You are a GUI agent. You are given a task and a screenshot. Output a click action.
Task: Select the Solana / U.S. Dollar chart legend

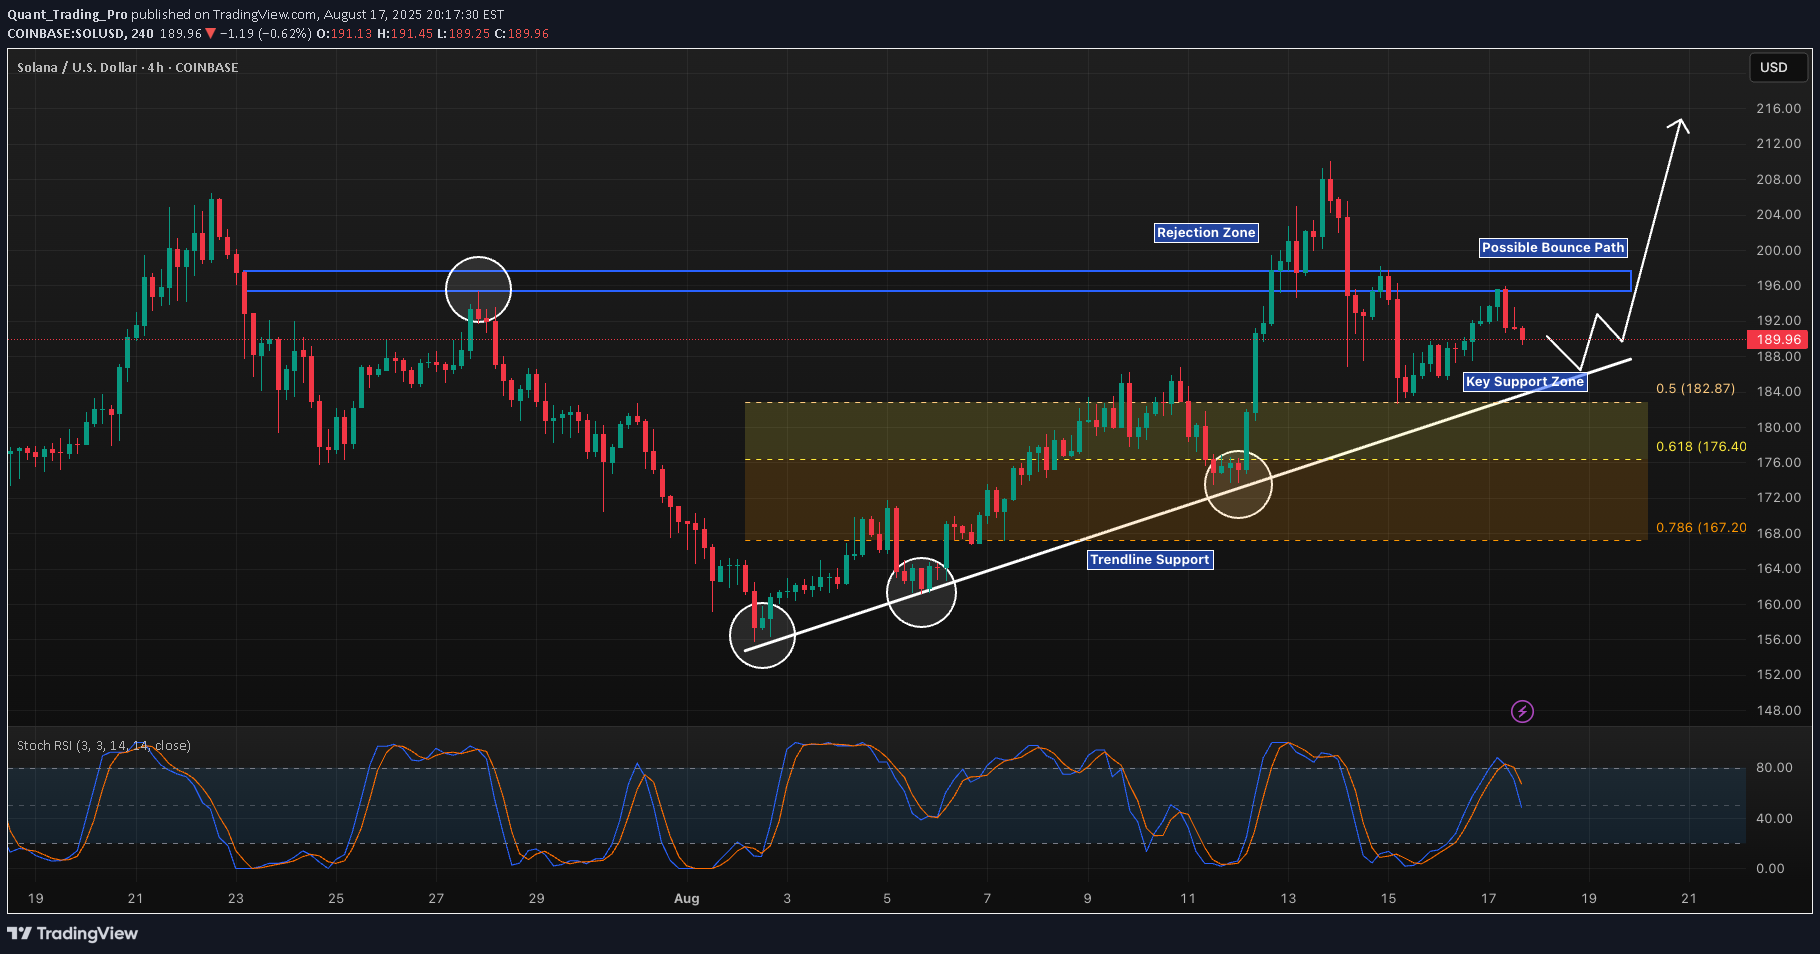tap(128, 67)
